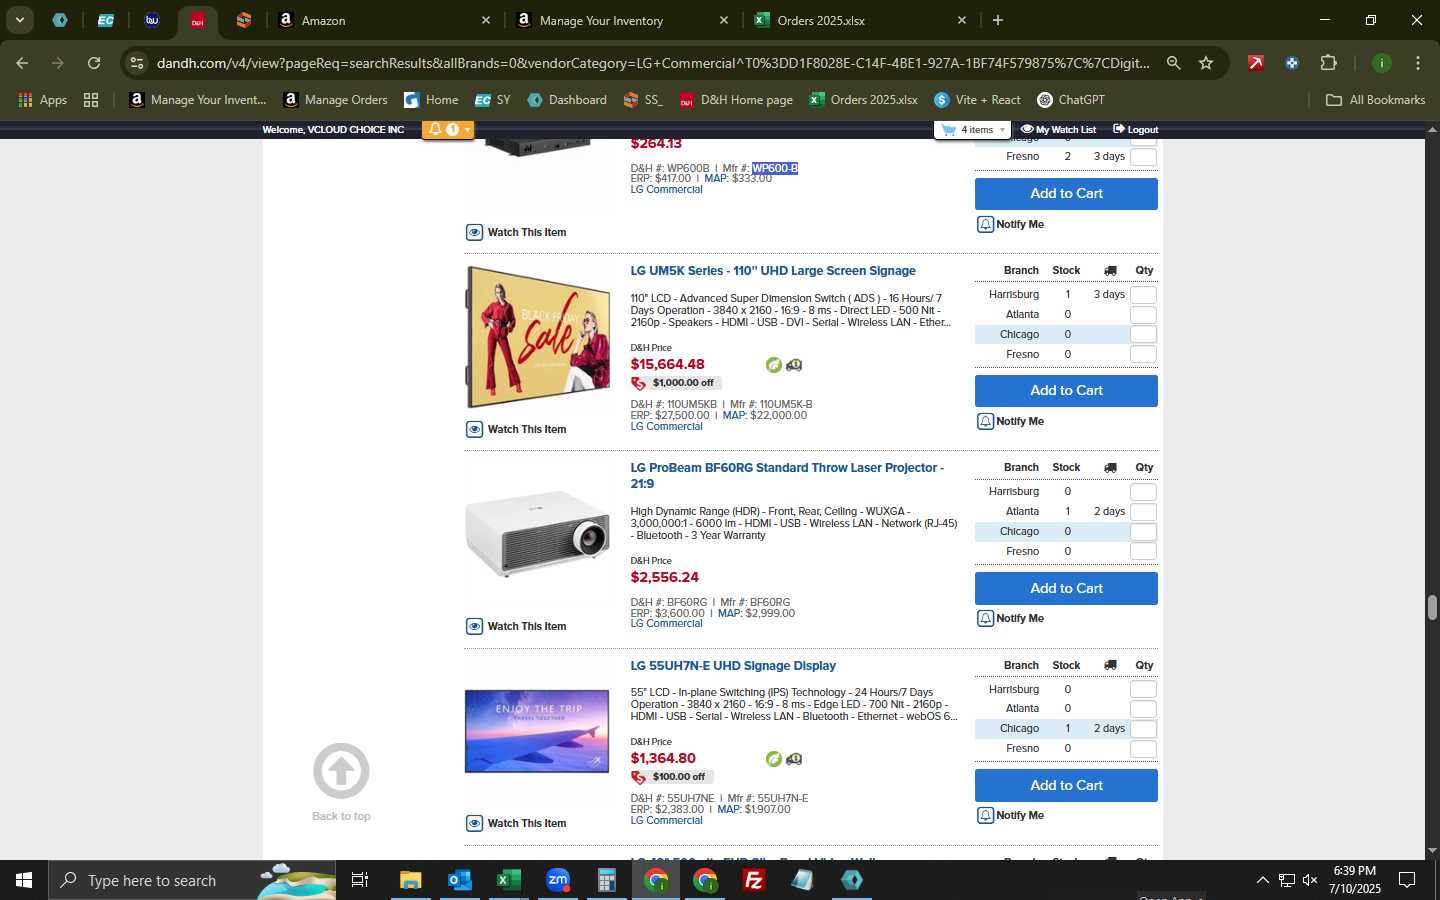1440x900 pixels.
Task: Open LG ProBeam BF60RG Standard Throw product link
Action: point(787,475)
